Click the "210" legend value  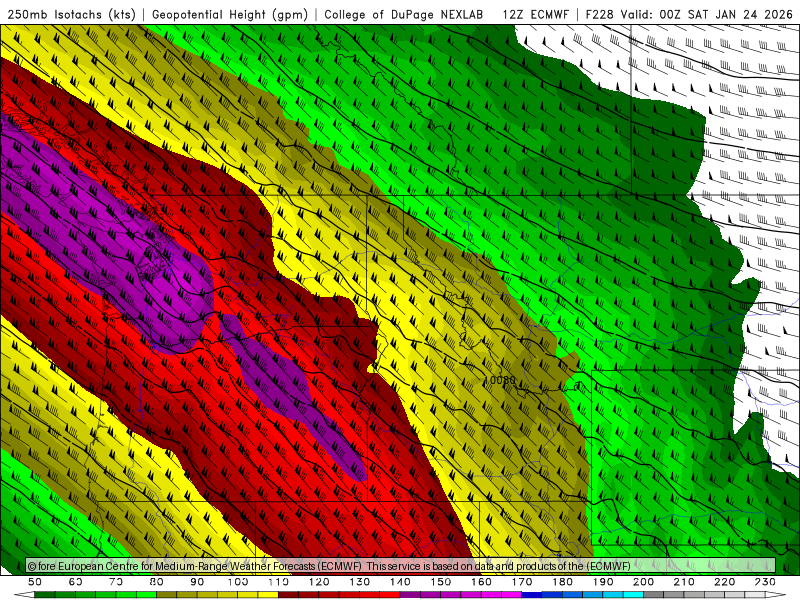[684, 582]
